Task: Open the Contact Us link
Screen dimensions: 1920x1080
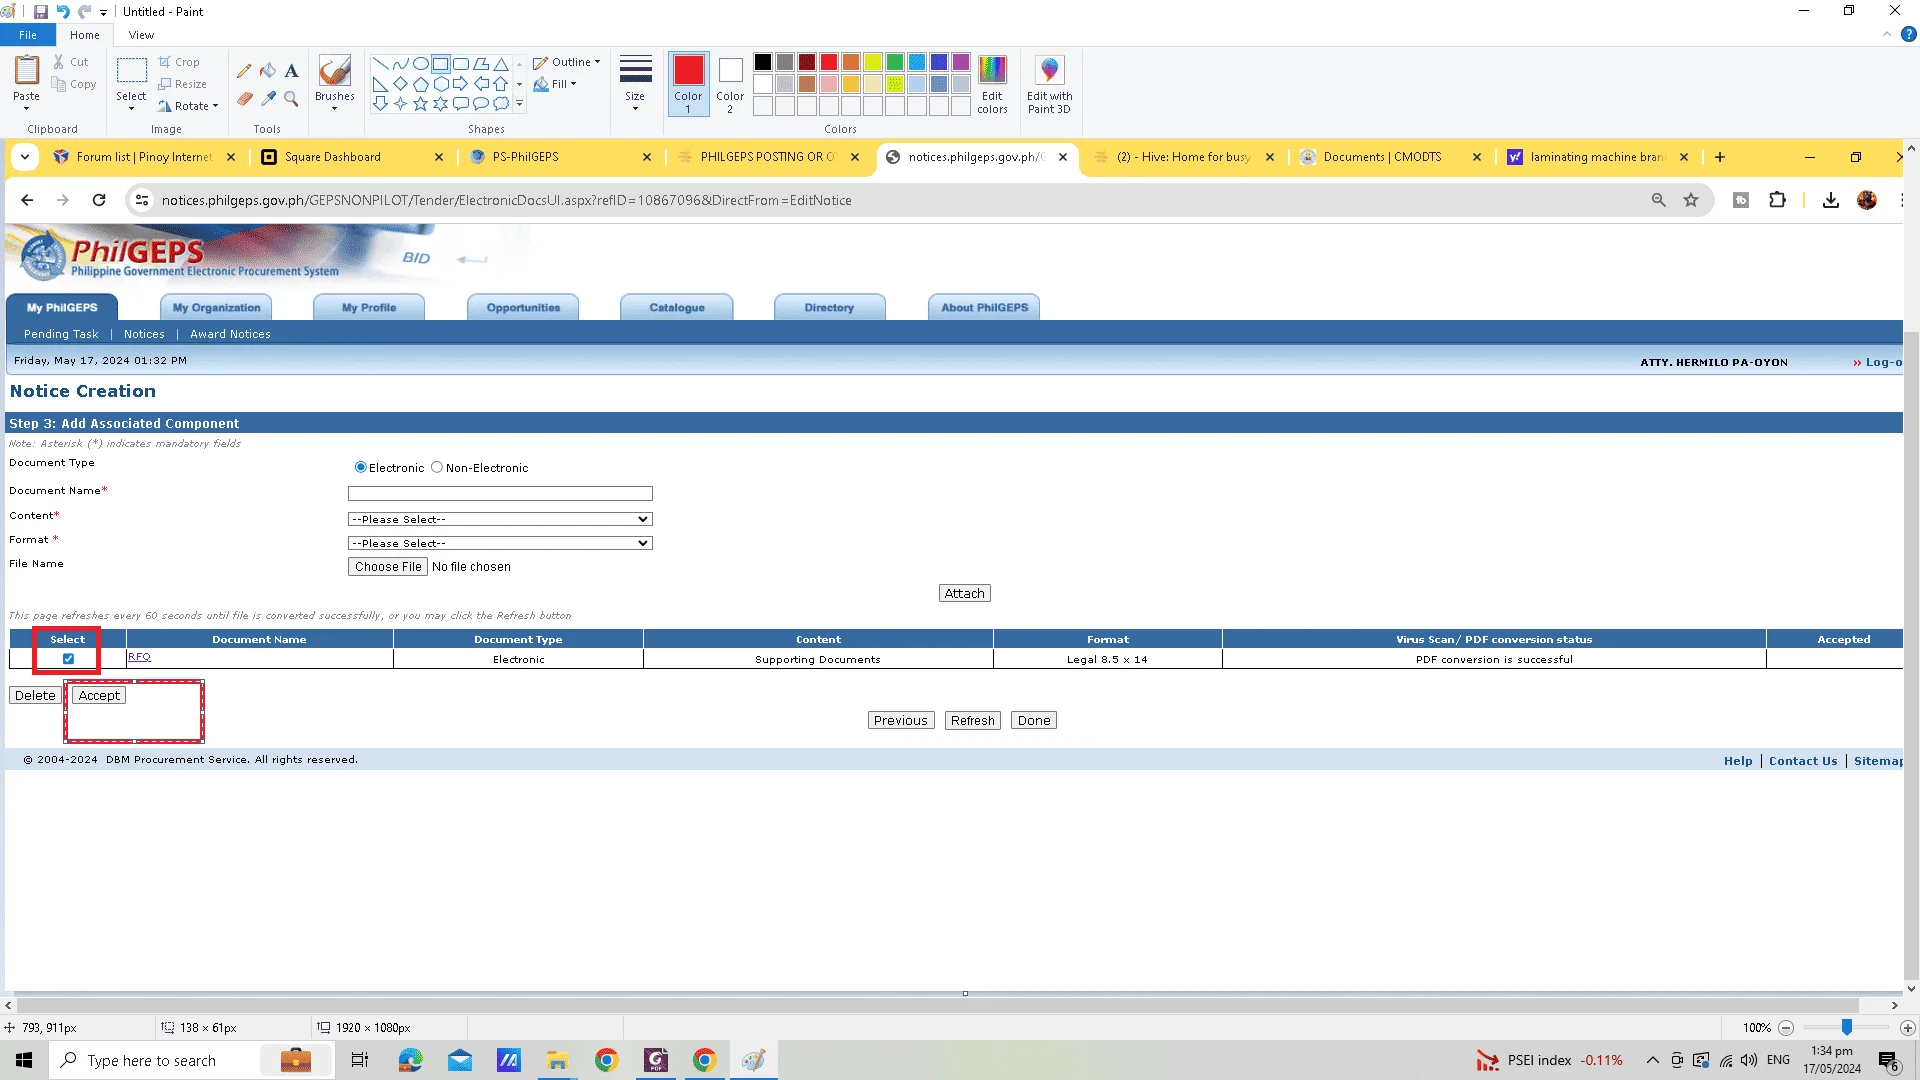Action: click(1803, 761)
